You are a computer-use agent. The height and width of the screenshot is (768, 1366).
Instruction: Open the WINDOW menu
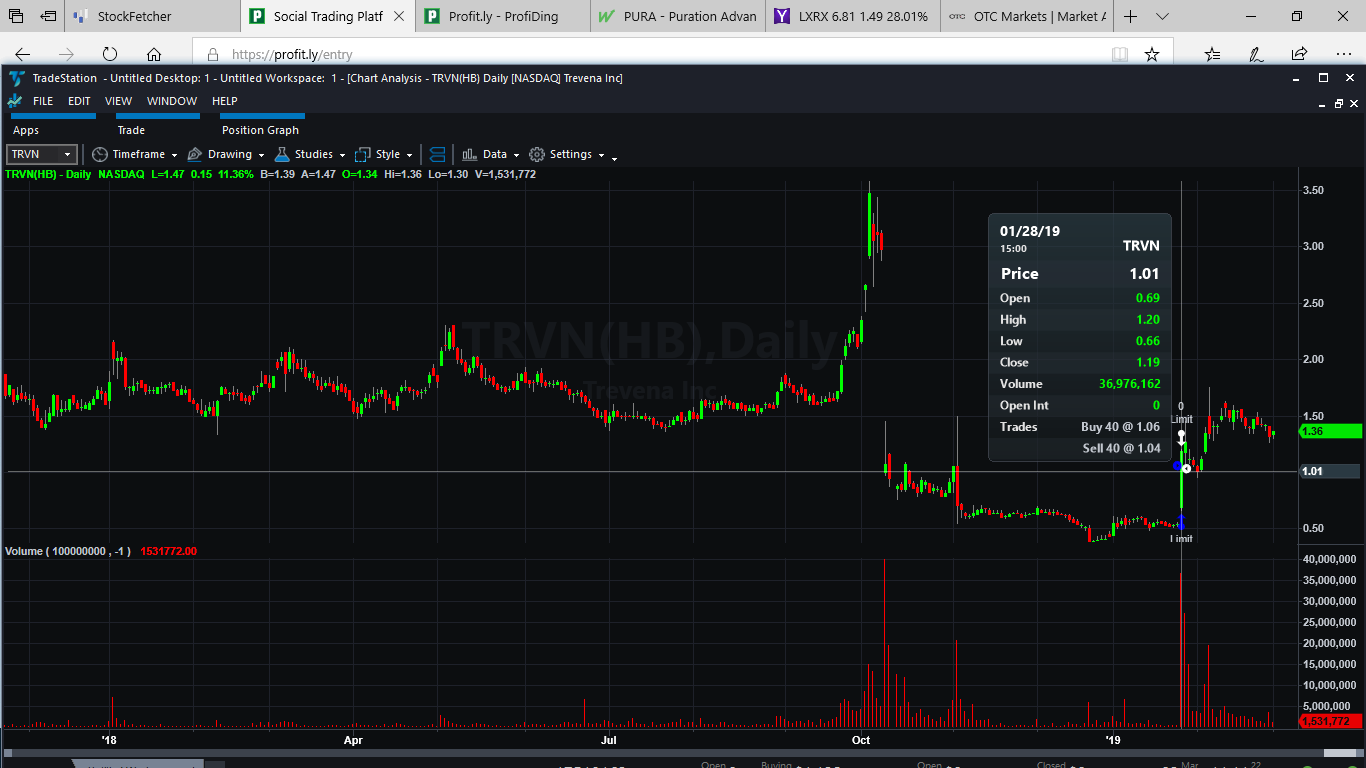[x=172, y=101]
